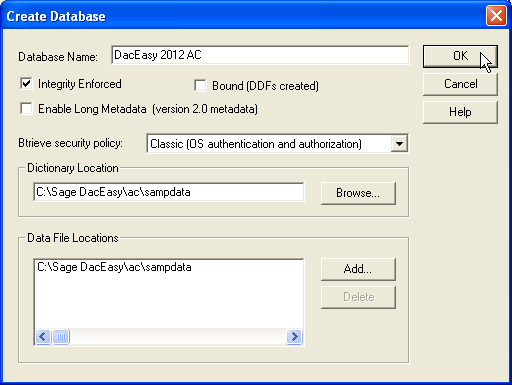Image resolution: width=512 pixels, height=385 pixels.
Task: Browse for the dictionary location
Action: point(358,193)
